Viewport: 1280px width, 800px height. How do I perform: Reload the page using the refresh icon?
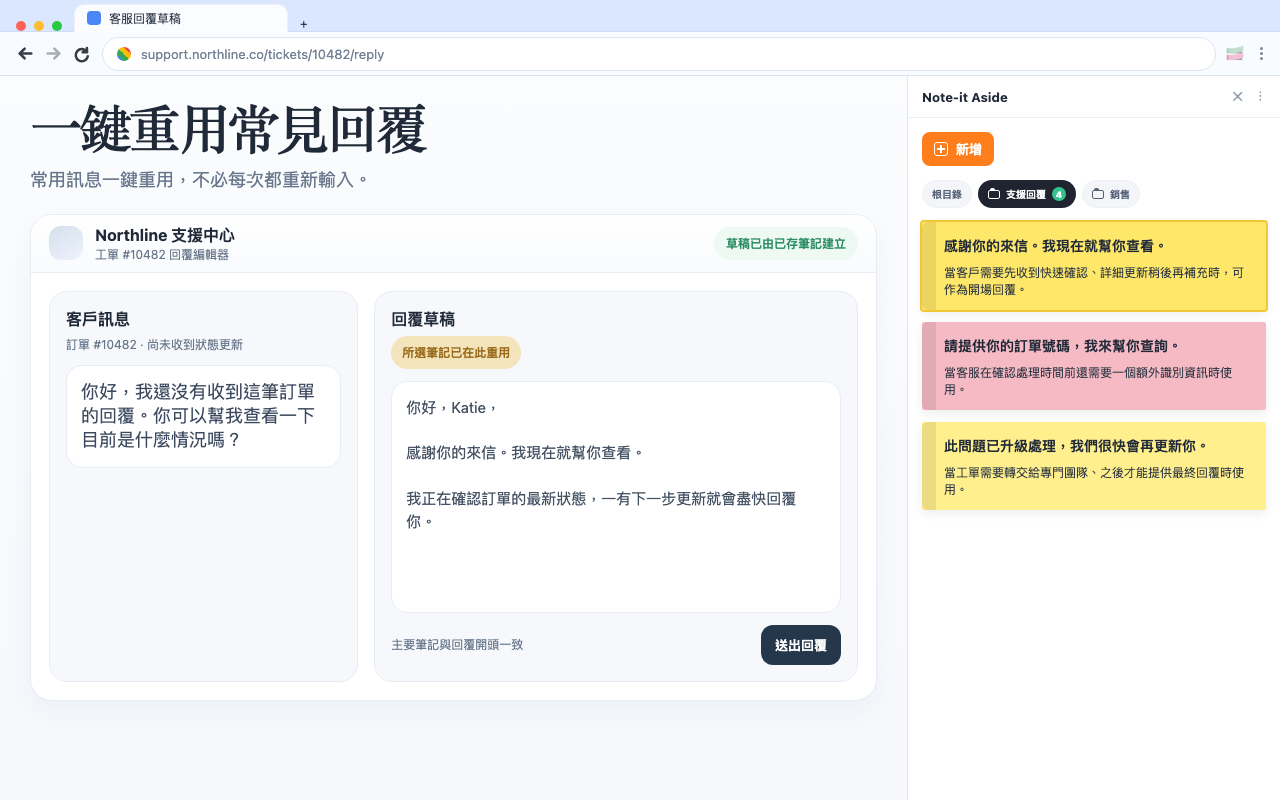(x=82, y=54)
